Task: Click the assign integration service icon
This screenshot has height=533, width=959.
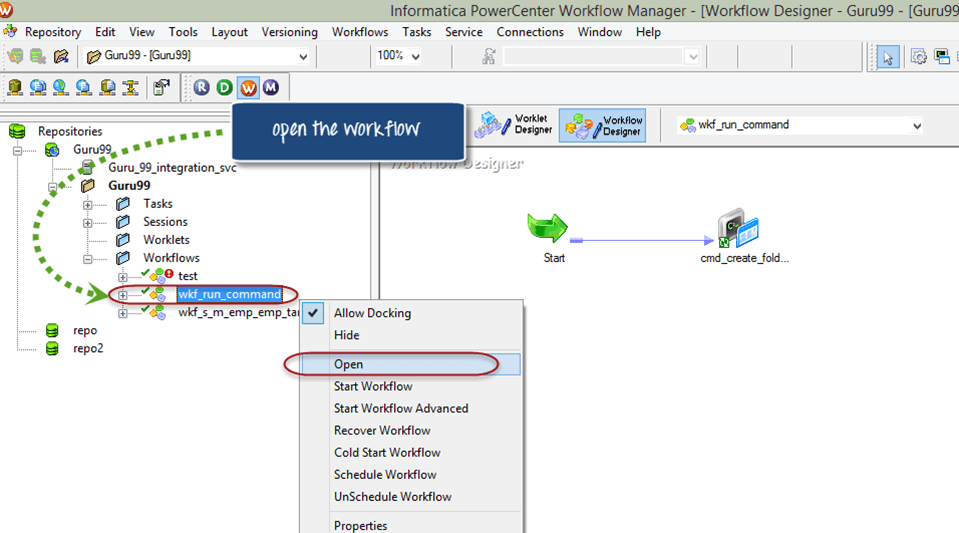Action: coord(489,56)
